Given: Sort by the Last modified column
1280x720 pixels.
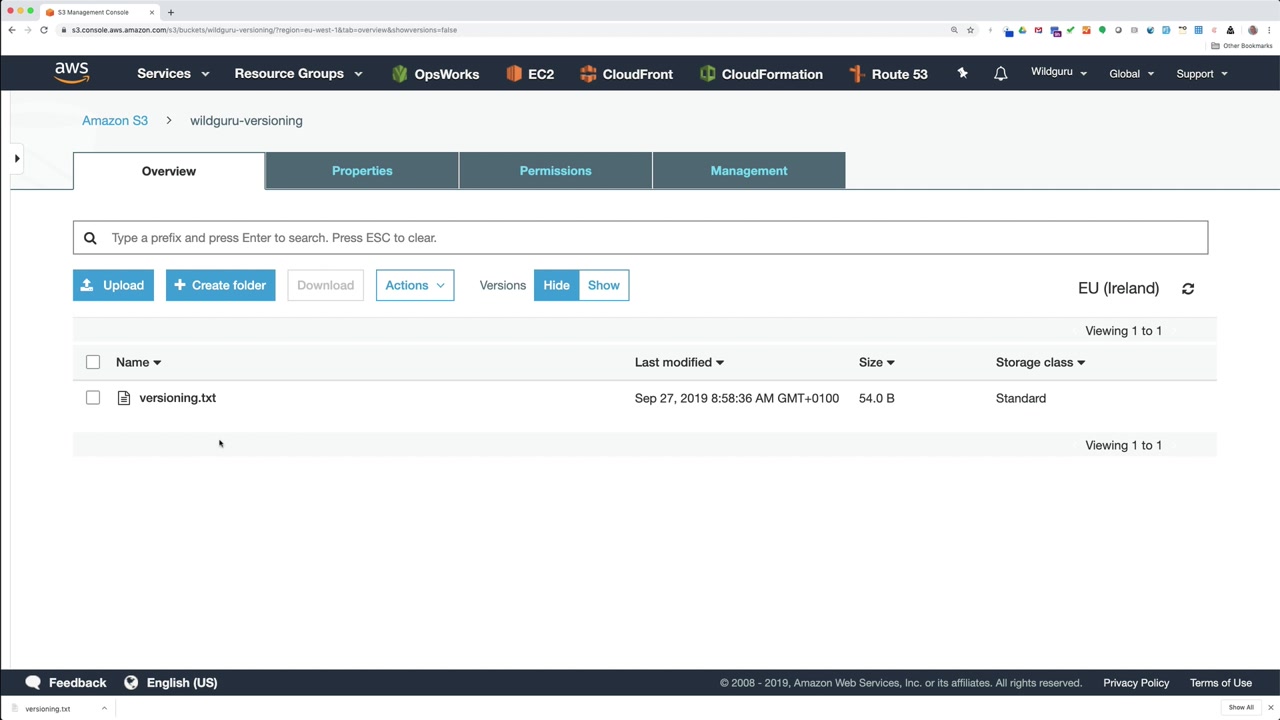Looking at the screenshot, I should (679, 362).
